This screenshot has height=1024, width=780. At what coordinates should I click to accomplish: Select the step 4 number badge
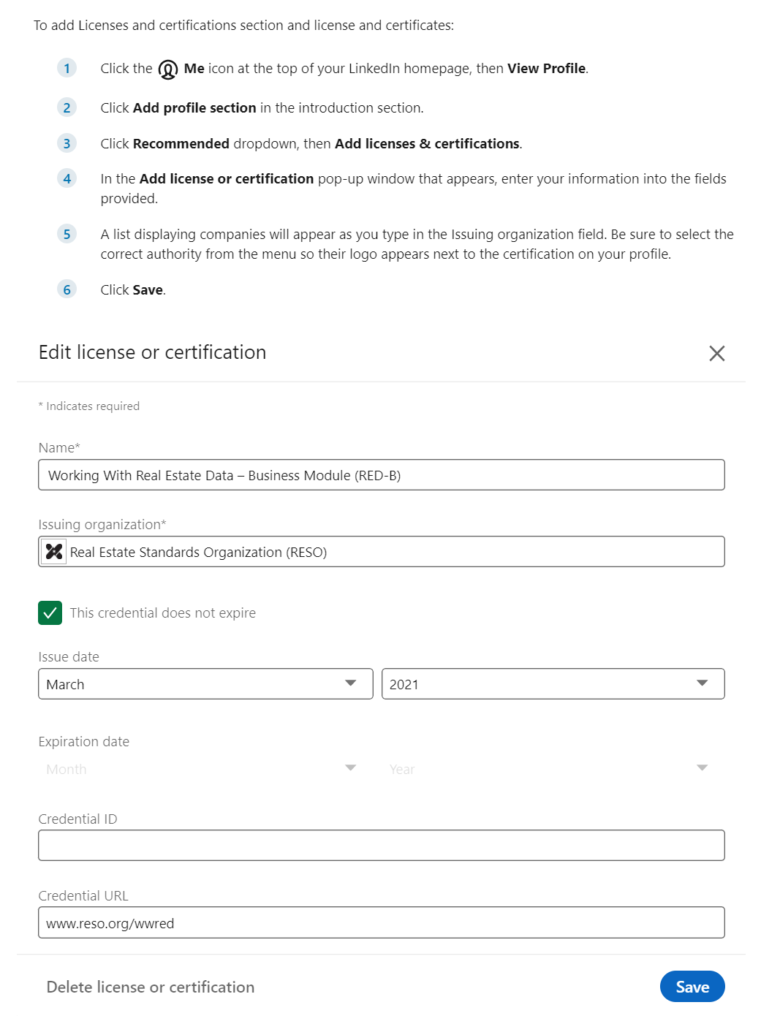[x=67, y=179]
